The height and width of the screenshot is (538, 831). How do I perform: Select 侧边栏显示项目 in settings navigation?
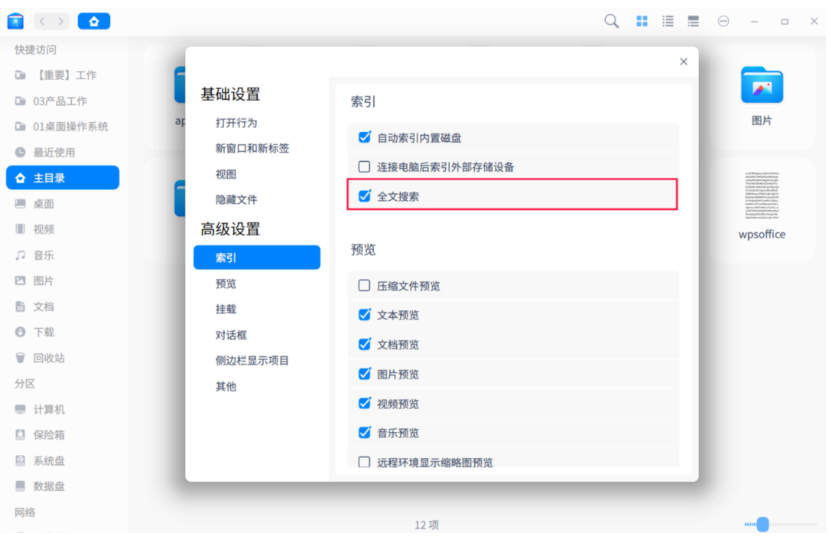click(x=252, y=361)
